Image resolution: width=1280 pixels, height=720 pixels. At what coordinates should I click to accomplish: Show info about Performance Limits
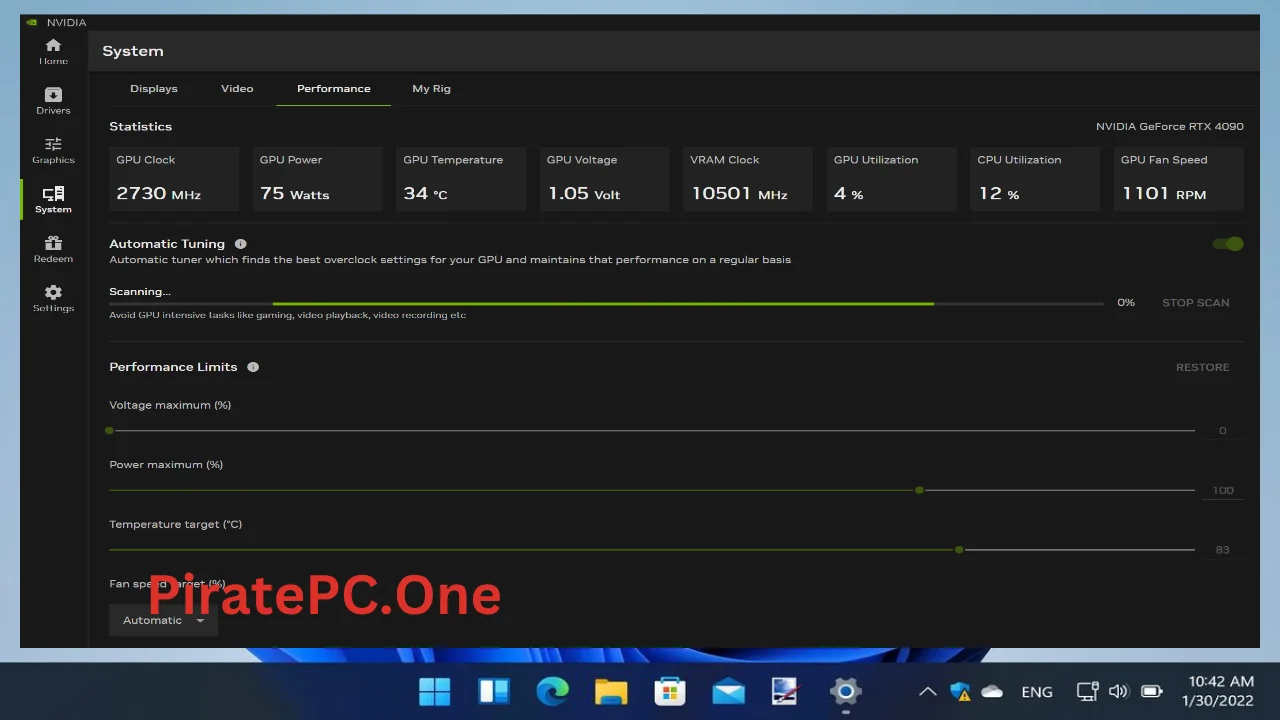253,367
